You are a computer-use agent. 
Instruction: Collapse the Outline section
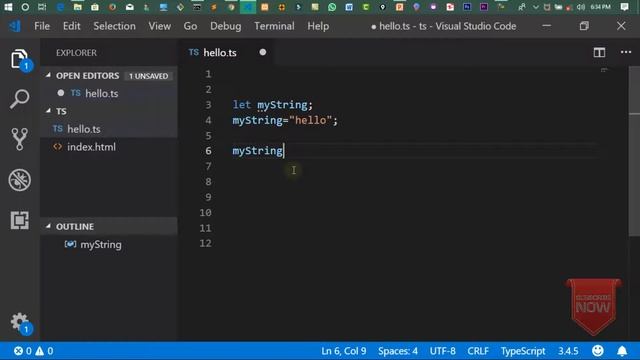point(49,226)
